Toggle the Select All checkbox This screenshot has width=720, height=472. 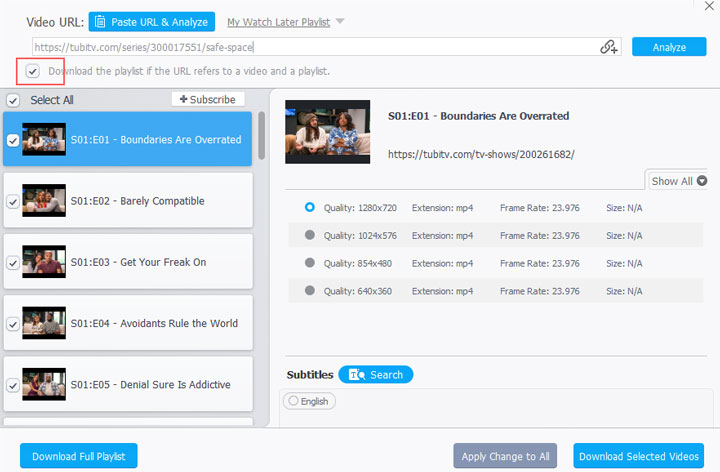[x=13, y=100]
